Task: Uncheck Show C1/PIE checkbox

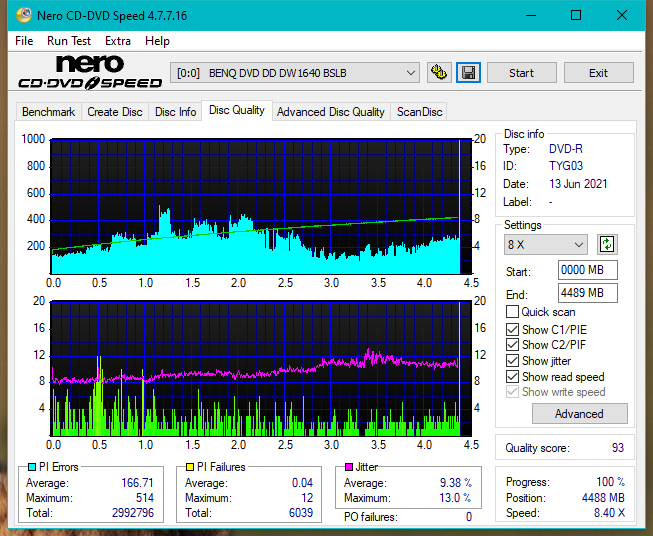Action: coord(512,329)
